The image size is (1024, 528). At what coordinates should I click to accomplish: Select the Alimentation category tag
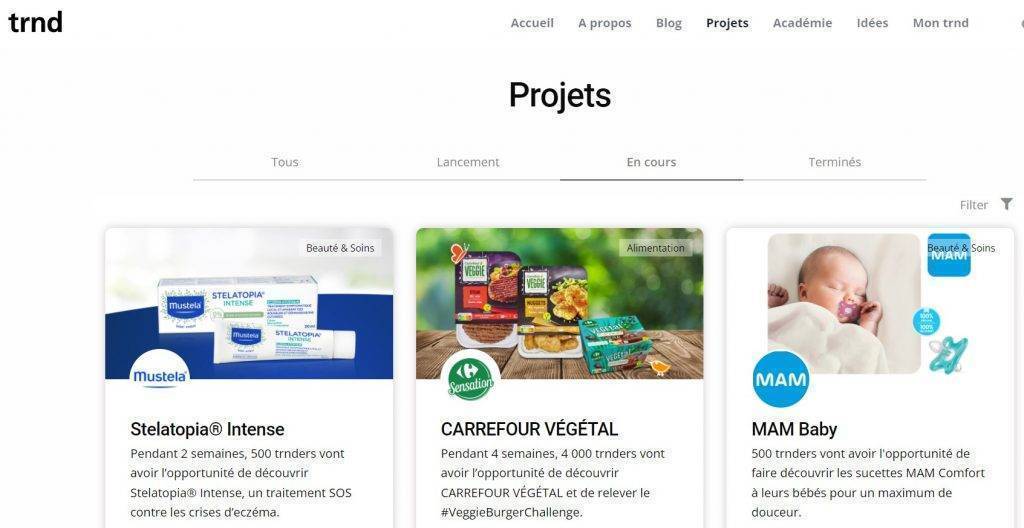click(656, 248)
